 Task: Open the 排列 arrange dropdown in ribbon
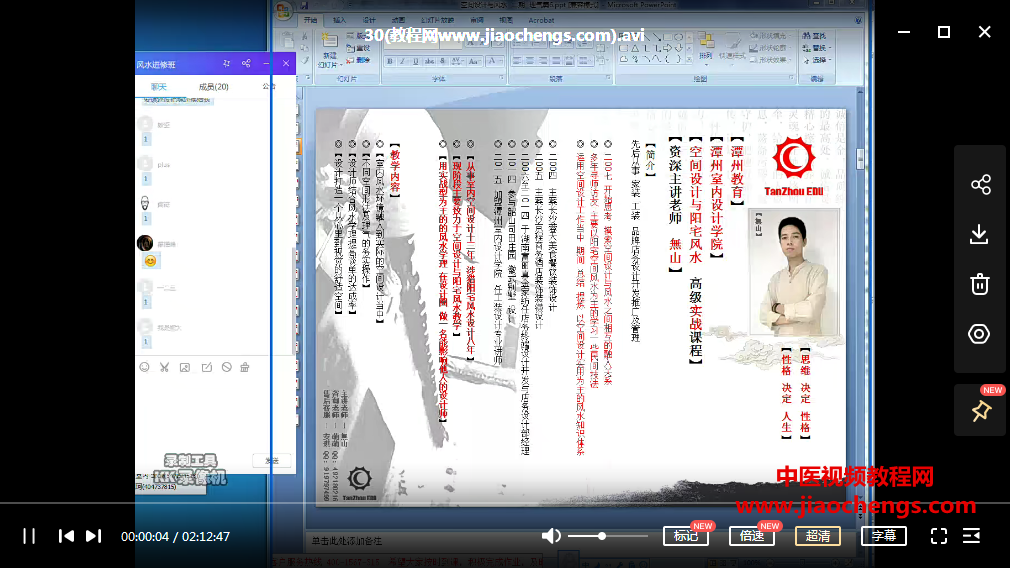707,47
